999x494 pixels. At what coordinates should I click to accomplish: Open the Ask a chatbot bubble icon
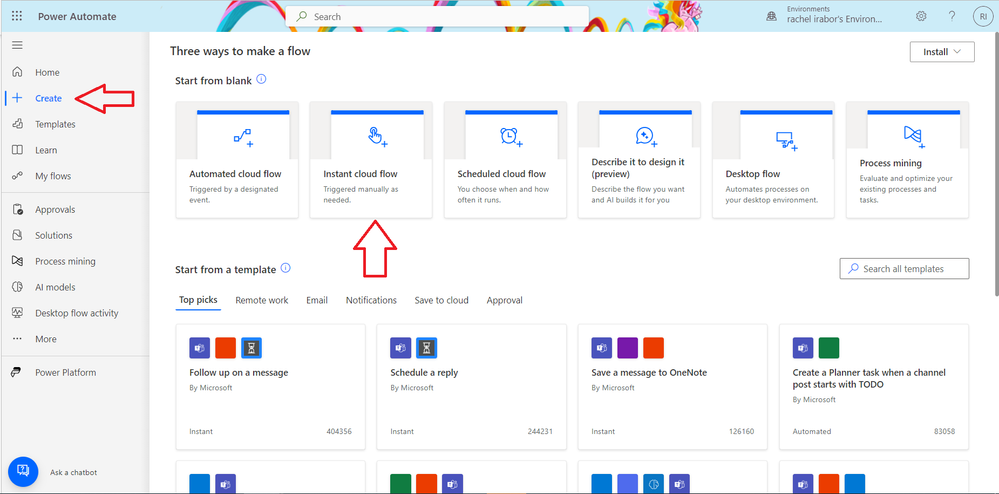(23, 472)
